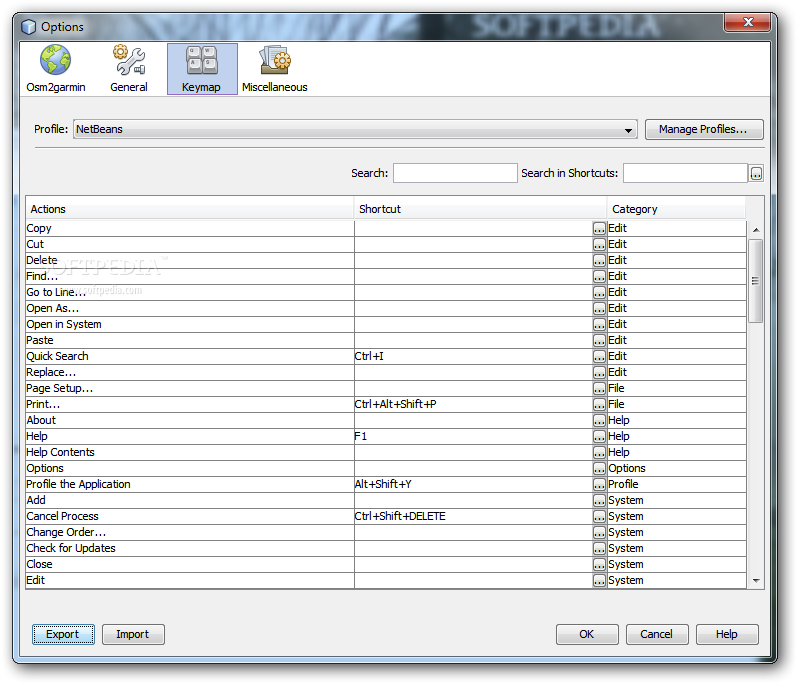798x684 pixels.
Task: Click shortcut ellipsis button in Quick Search row
Action: click(x=600, y=356)
